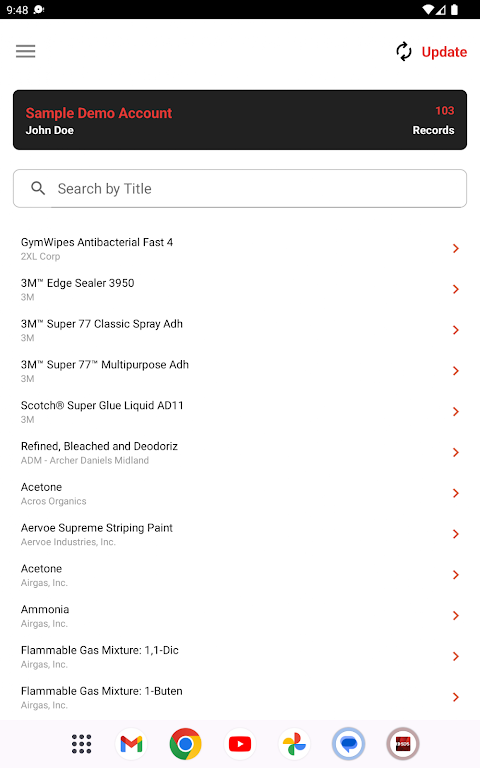The width and height of the screenshot is (480, 768).
Task: Open Refined, Bleached and Deodoriz record
Action: coord(240,453)
